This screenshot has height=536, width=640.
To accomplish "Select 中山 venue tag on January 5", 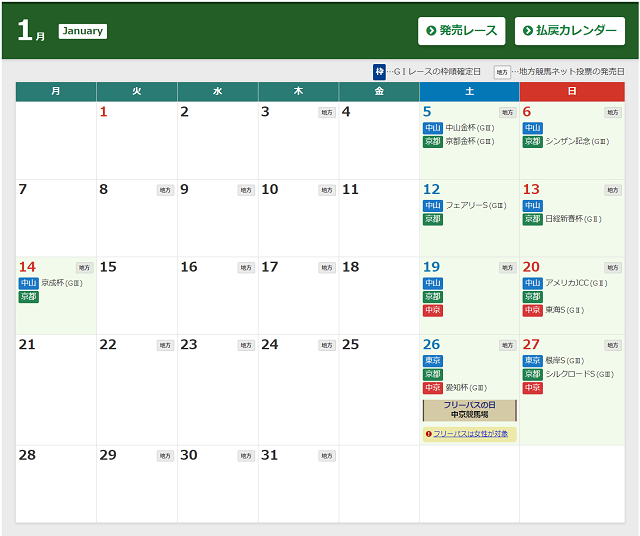I will pyautogui.click(x=433, y=128).
